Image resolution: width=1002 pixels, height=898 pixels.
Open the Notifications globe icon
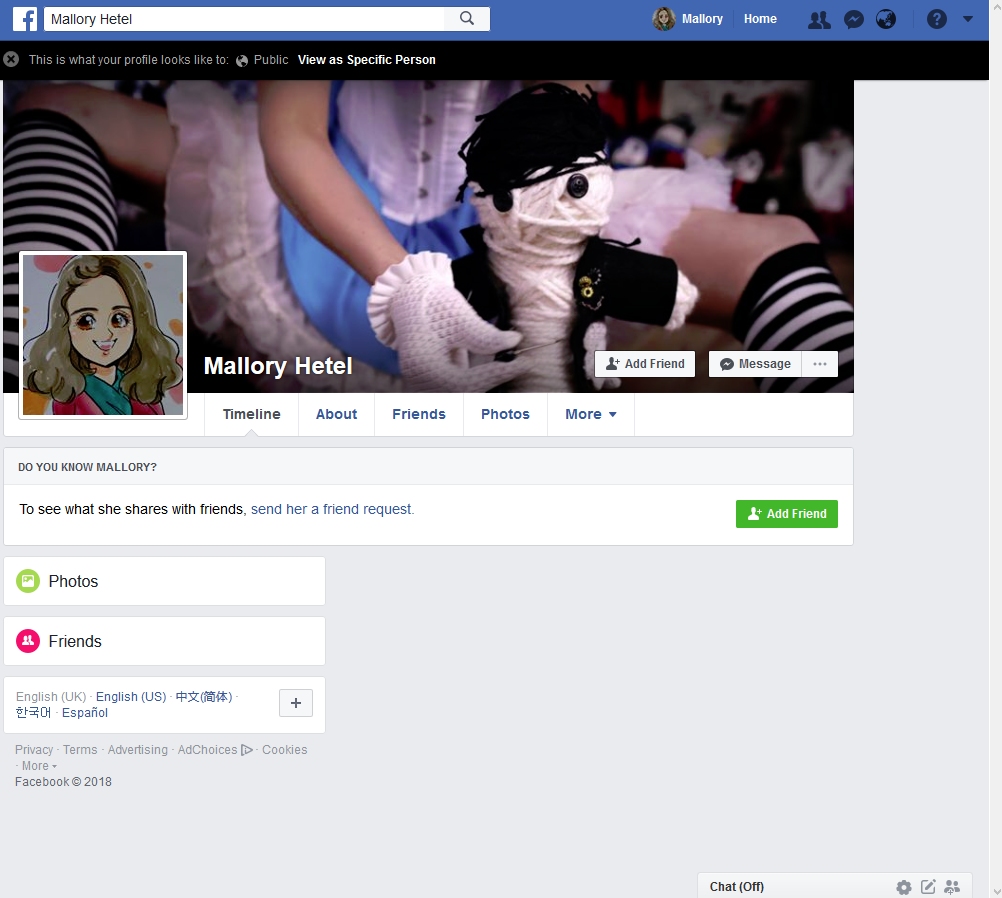coord(885,19)
